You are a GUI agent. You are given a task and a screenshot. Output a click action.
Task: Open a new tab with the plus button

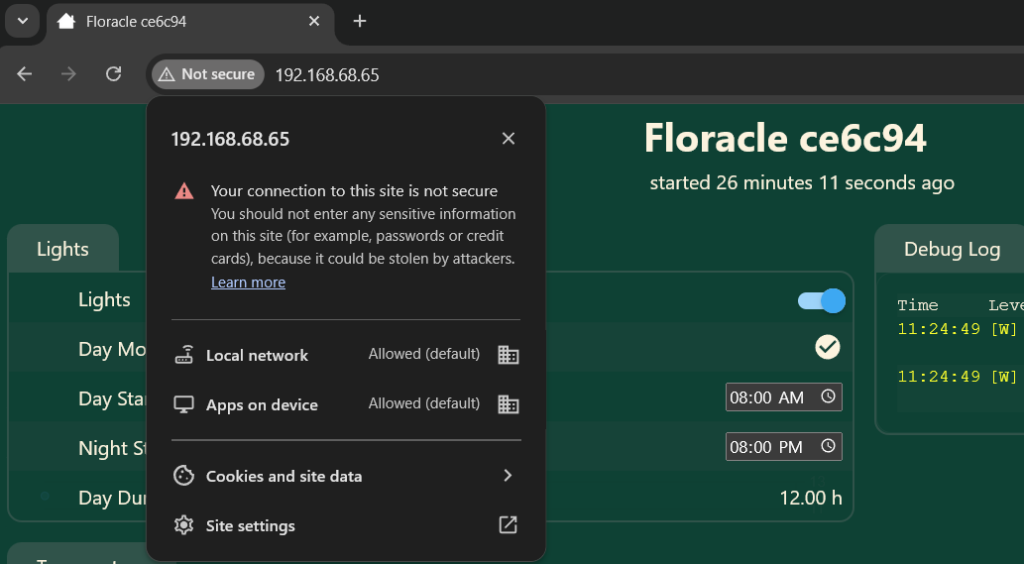coord(359,22)
